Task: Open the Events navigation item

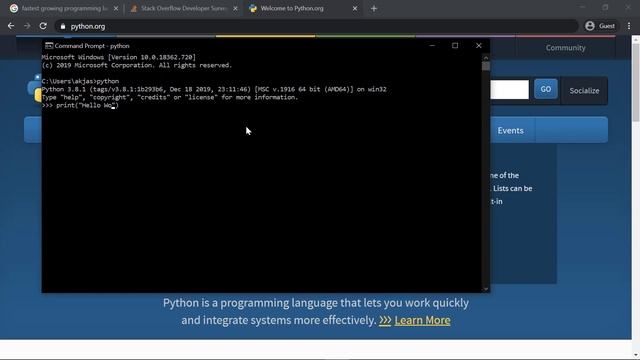Action: coord(510,130)
